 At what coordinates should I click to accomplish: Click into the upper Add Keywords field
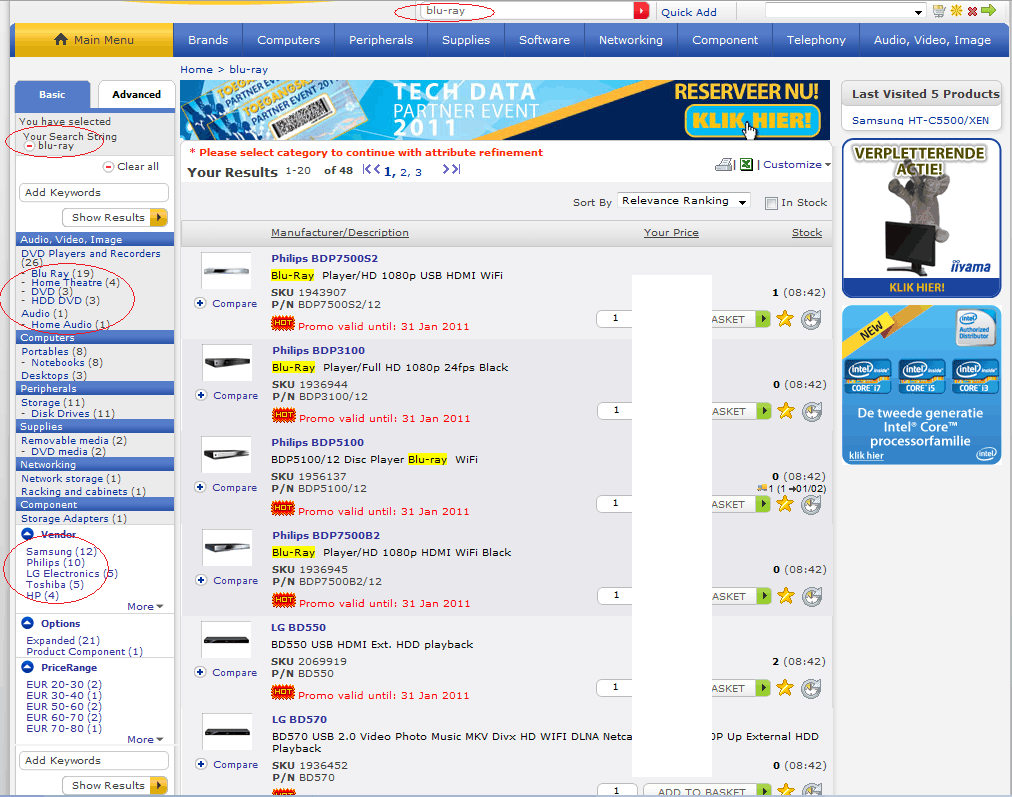[94, 192]
